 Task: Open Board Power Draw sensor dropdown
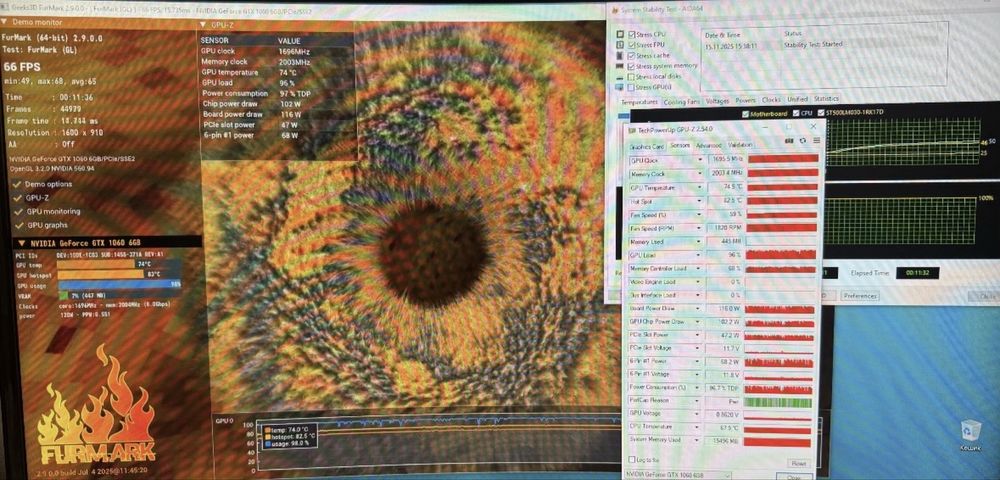pyautogui.click(x=699, y=309)
